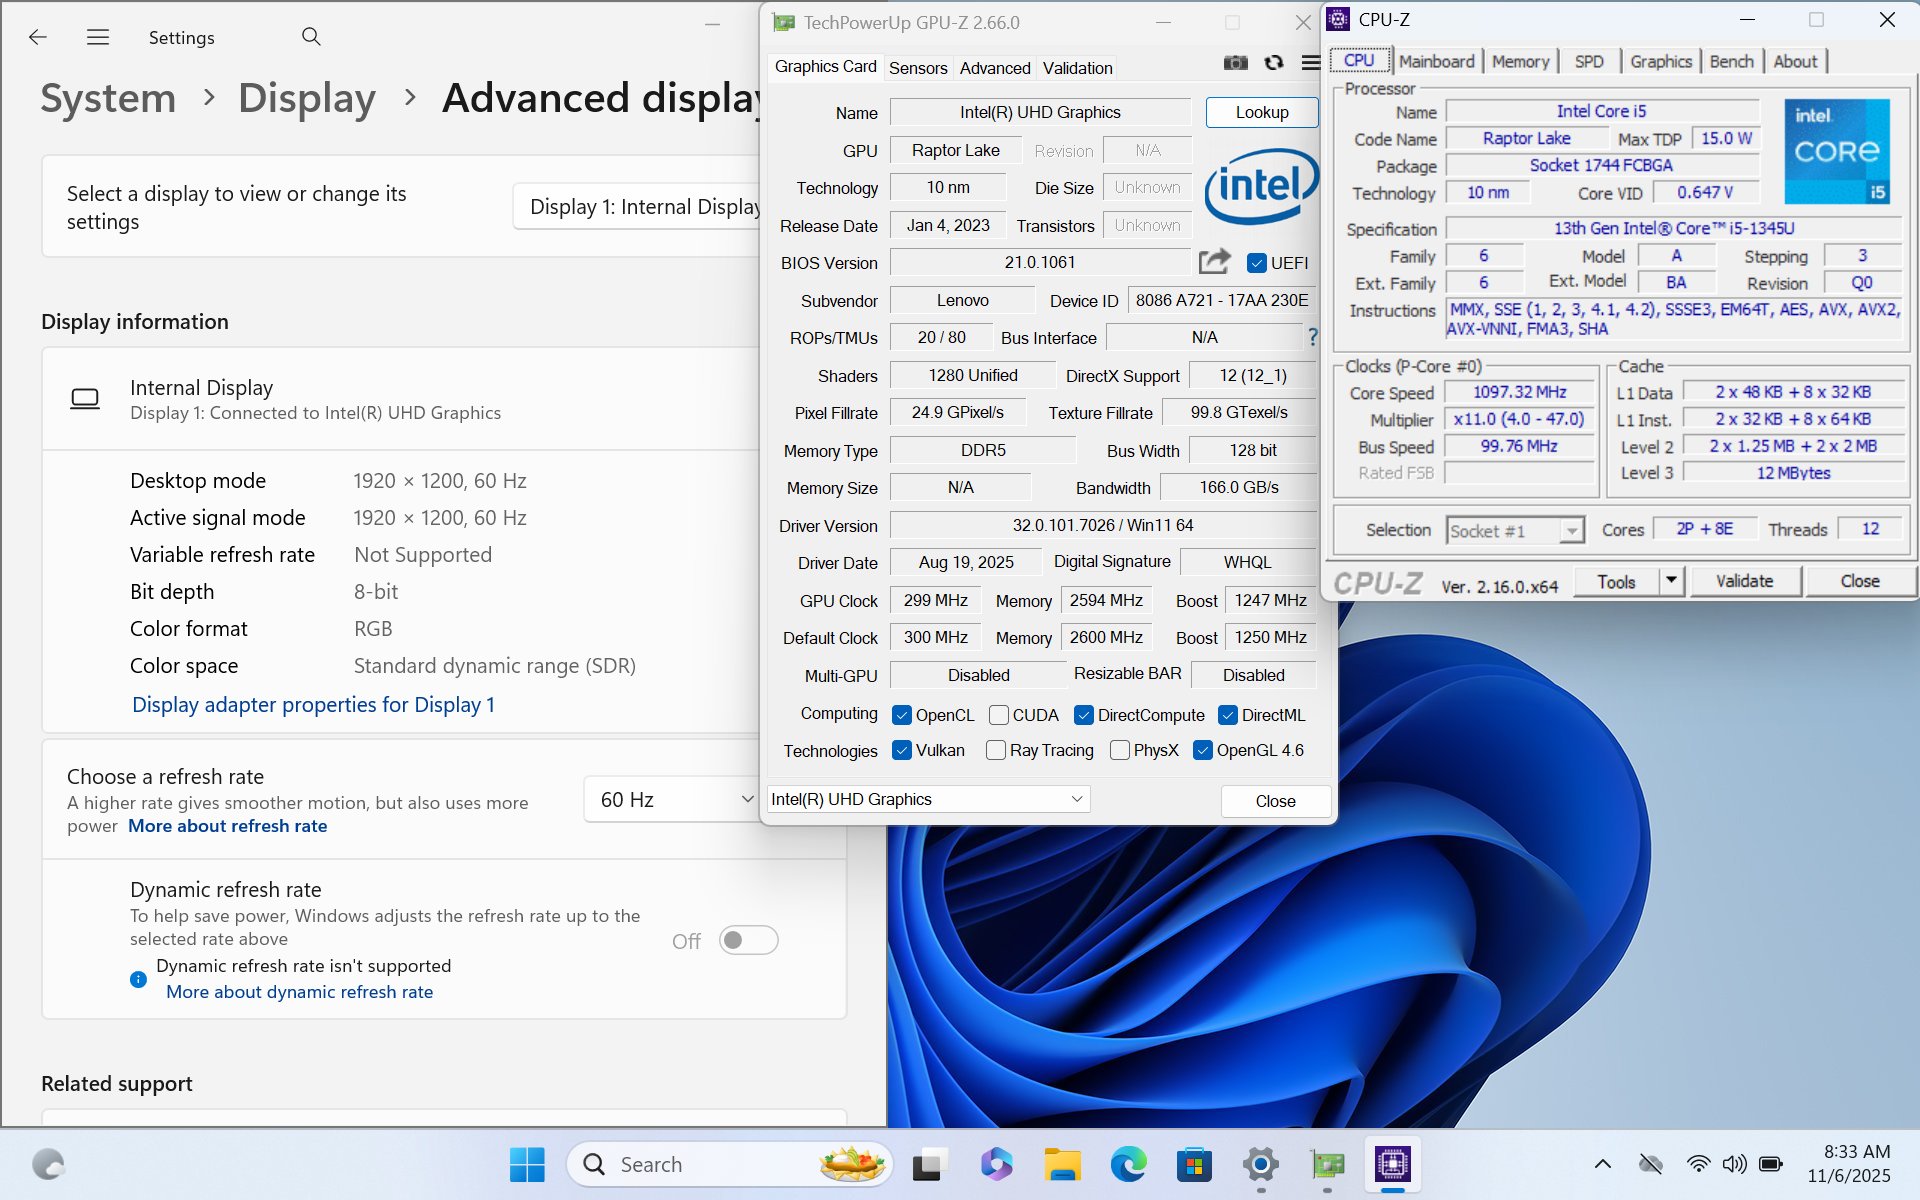Switch to the Sensors tab in GPU-Z
This screenshot has width=1920, height=1200.
pyautogui.click(x=917, y=68)
